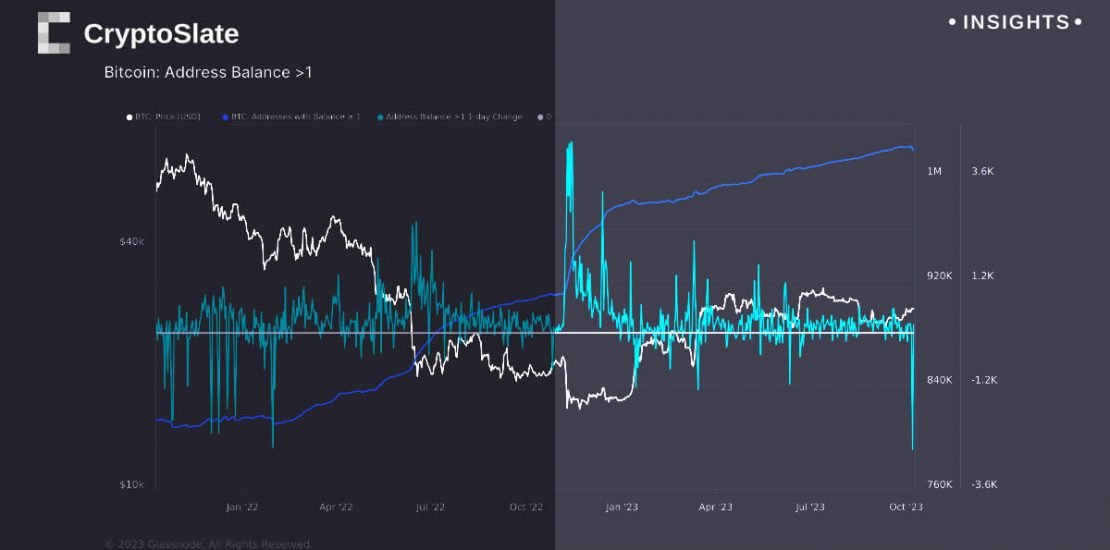Toggle Address Balance >1 1-day Change legend
Viewport: 1110px width, 550px height.
454,117
